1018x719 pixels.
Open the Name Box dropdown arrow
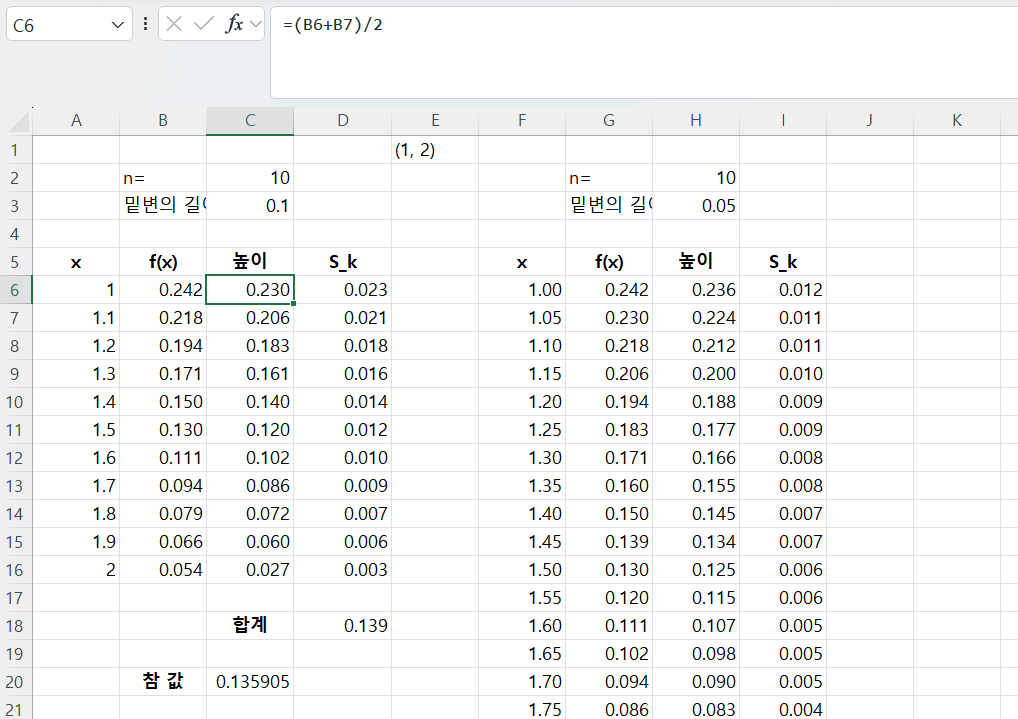[119, 25]
